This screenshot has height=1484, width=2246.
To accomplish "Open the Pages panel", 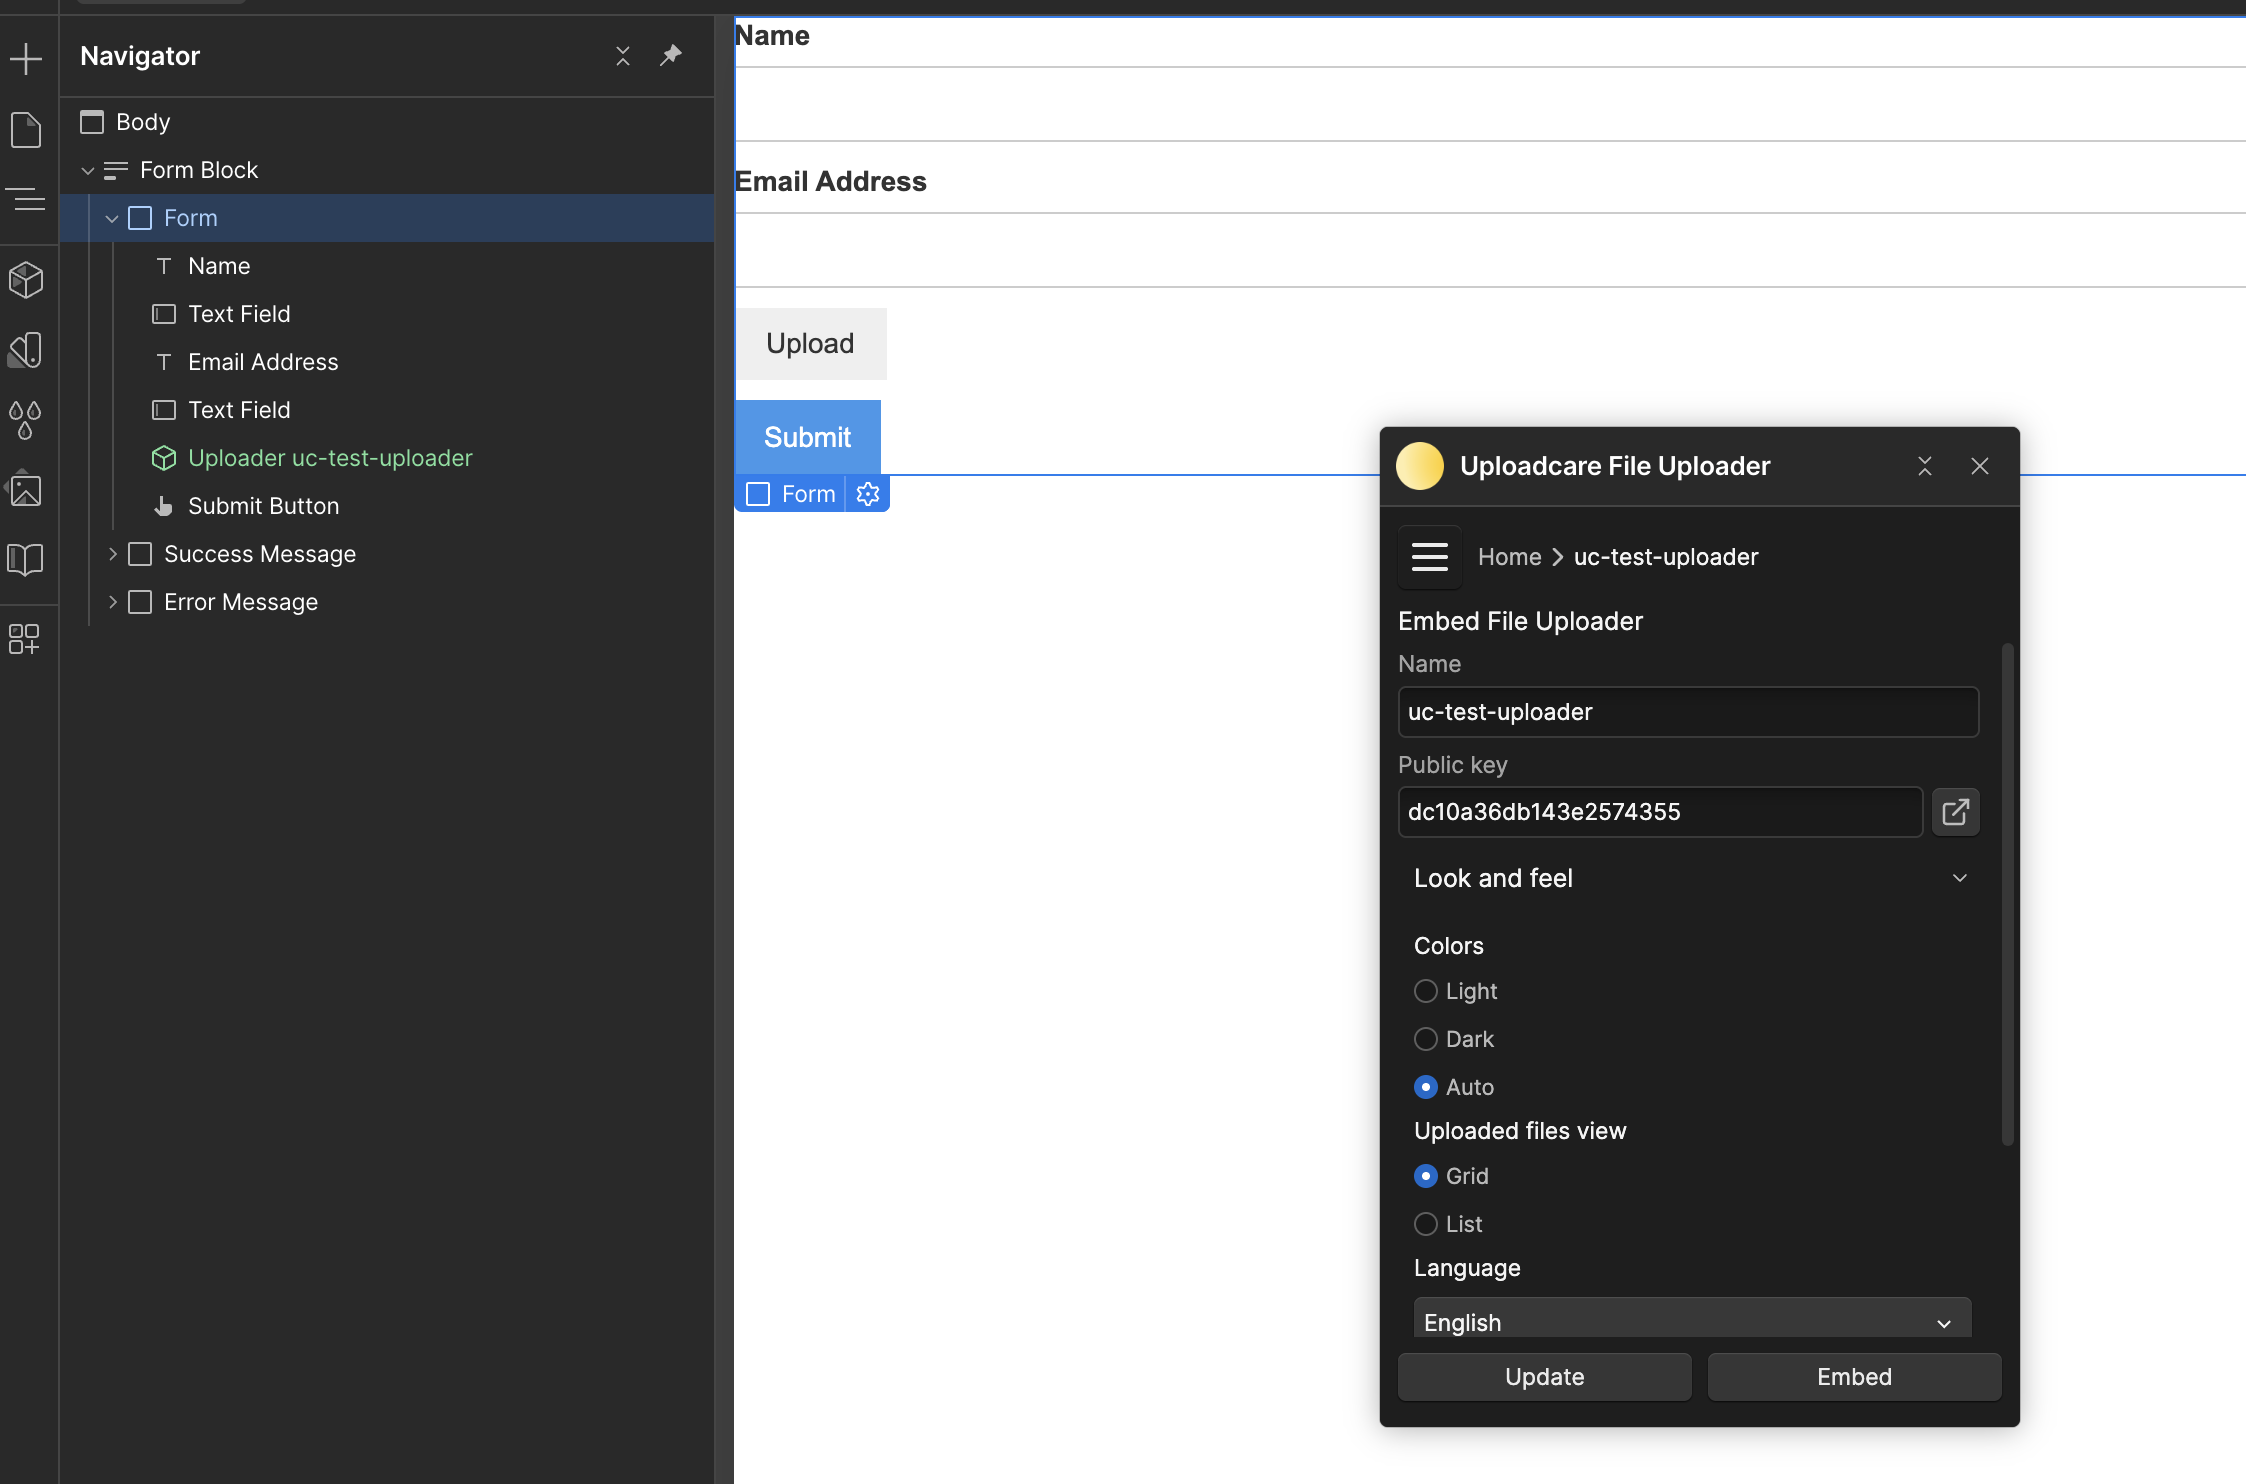I will tap(26, 129).
